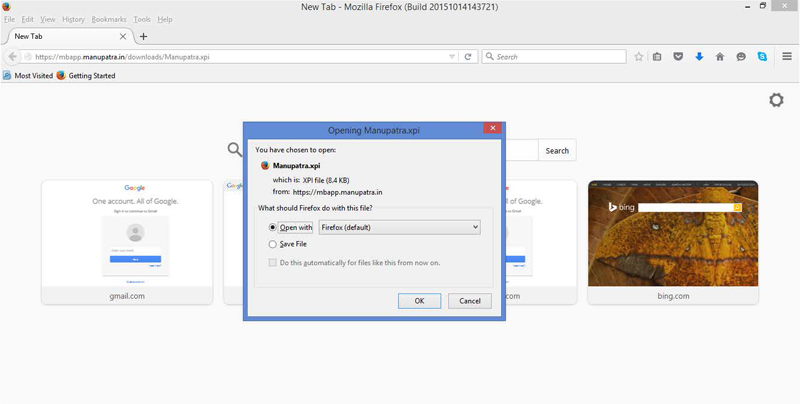Open the new tab page settings gear
This screenshot has width=800, height=404.
pyautogui.click(x=776, y=100)
